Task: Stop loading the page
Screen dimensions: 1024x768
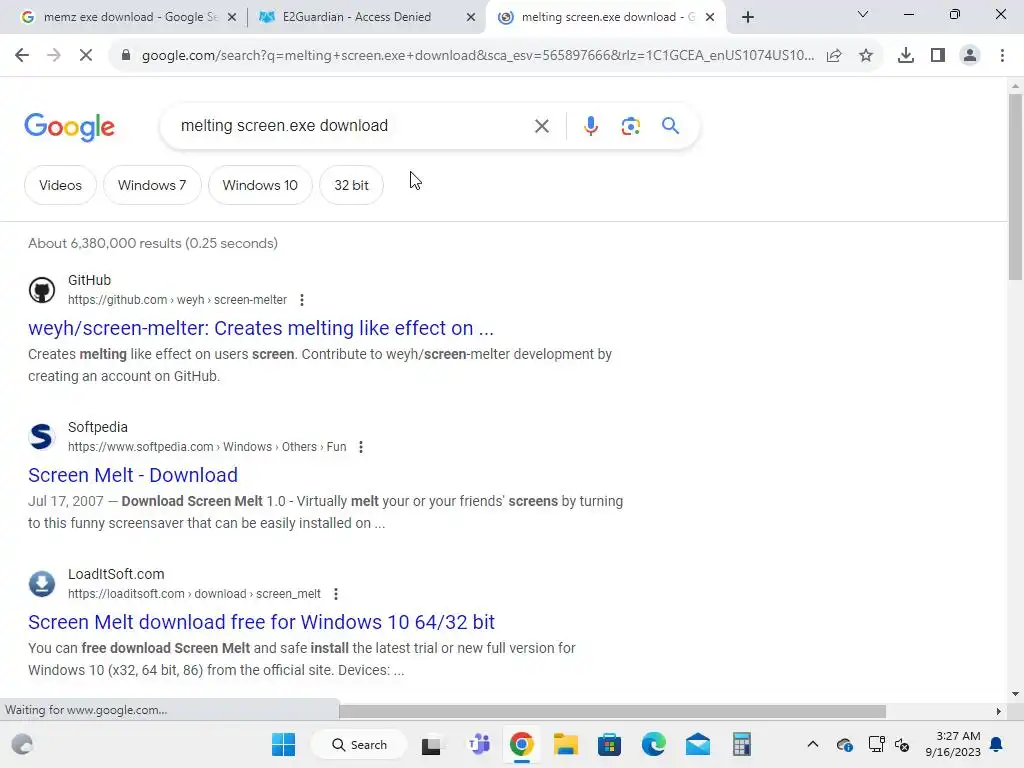Action: pos(86,56)
